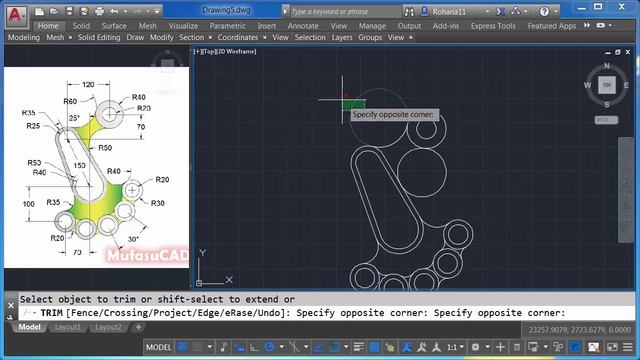This screenshot has width=640, height=360.
Task: Click the Isolate Objects blue circle icon
Action: tap(575, 347)
